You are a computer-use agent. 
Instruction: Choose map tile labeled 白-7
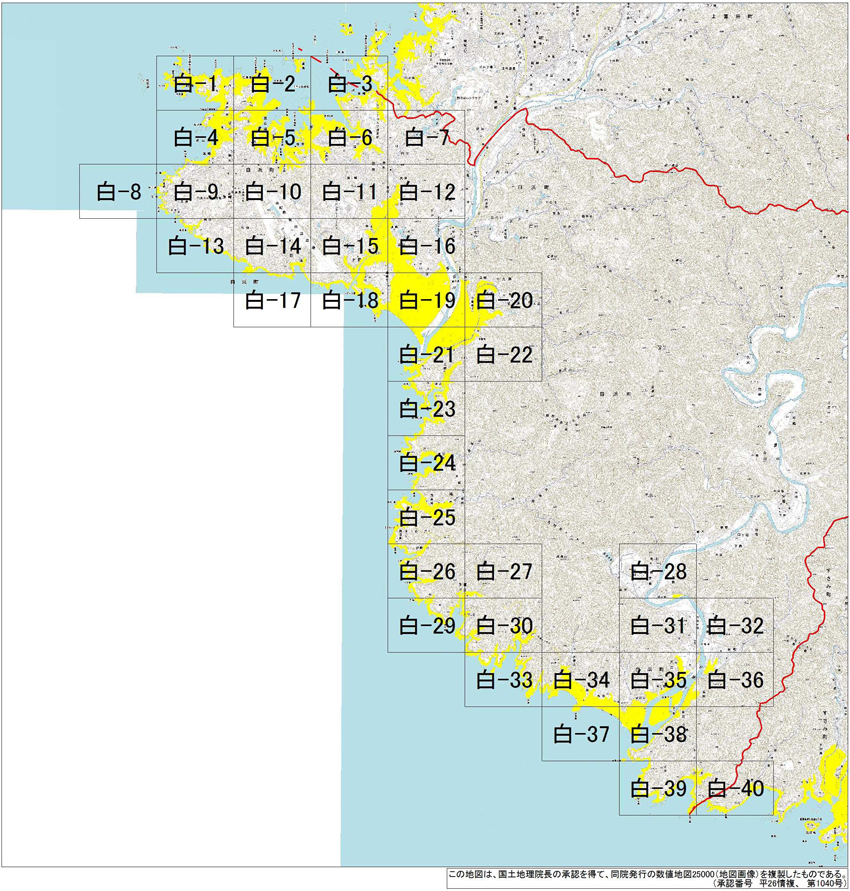tap(427, 137)
